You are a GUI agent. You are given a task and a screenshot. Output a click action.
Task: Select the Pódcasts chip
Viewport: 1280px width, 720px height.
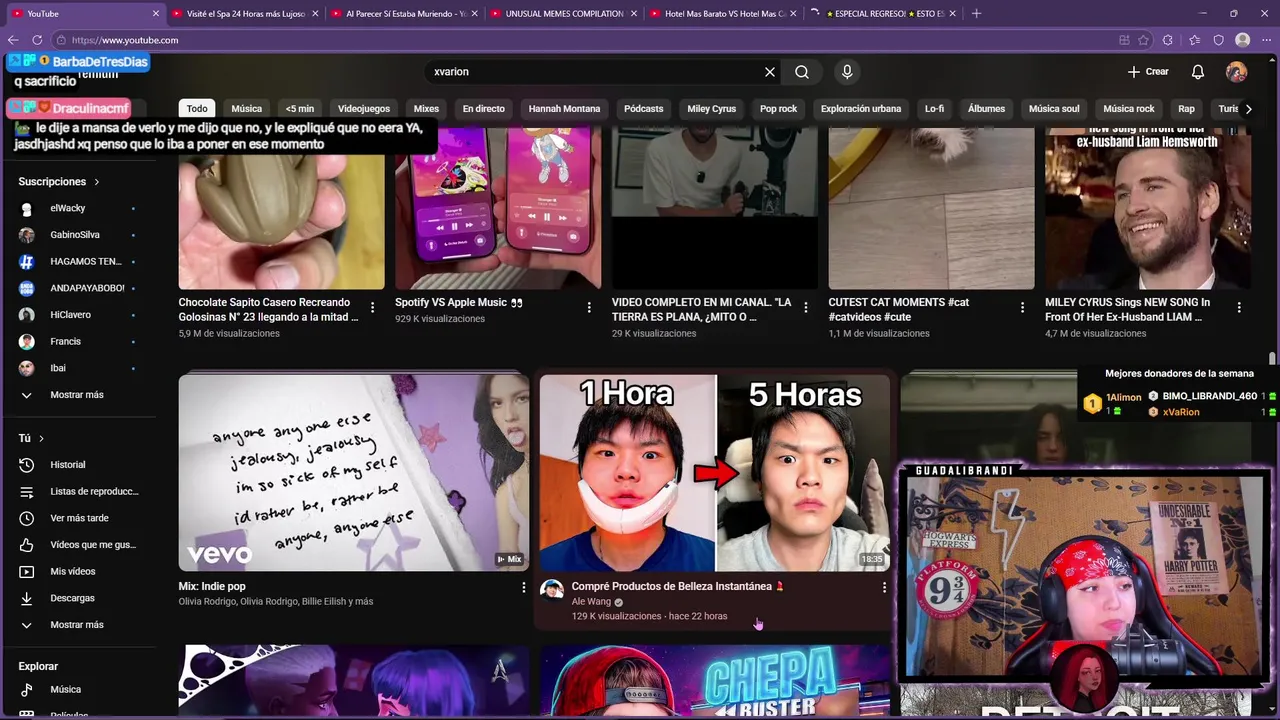click(644, 109)
